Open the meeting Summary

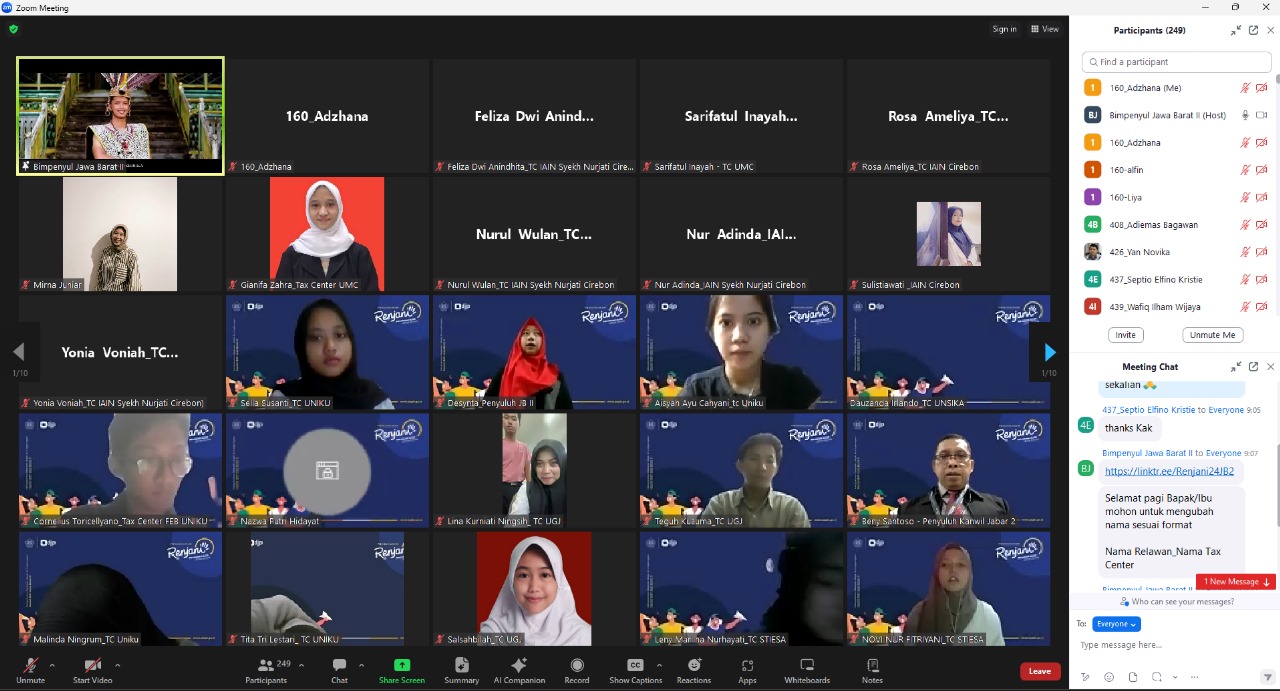coord(461,670)
